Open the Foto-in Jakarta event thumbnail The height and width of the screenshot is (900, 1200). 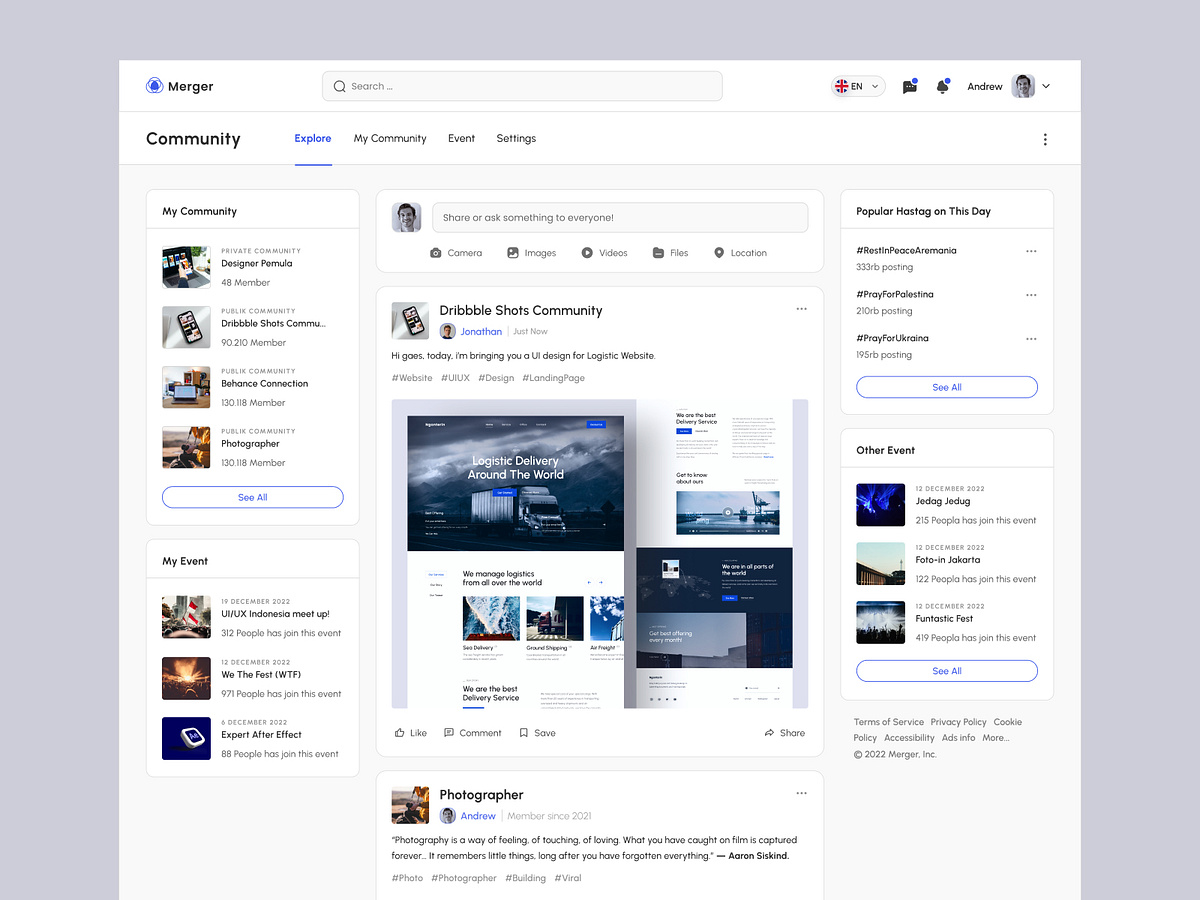[881, 564]
